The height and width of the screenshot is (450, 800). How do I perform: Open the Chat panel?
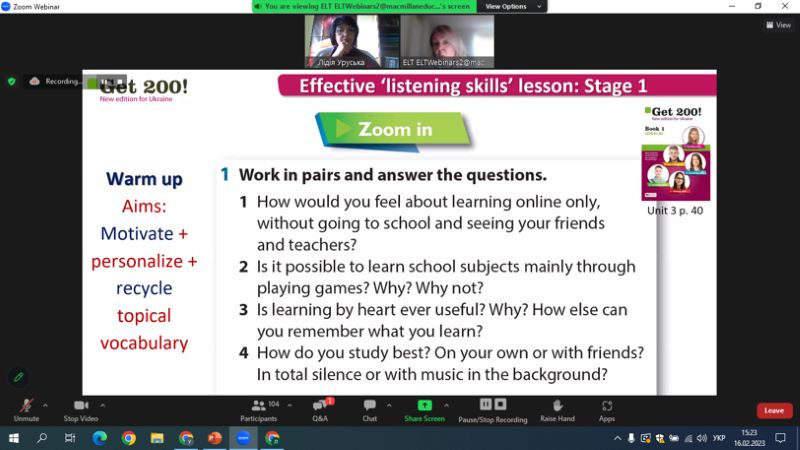(369, 410)
